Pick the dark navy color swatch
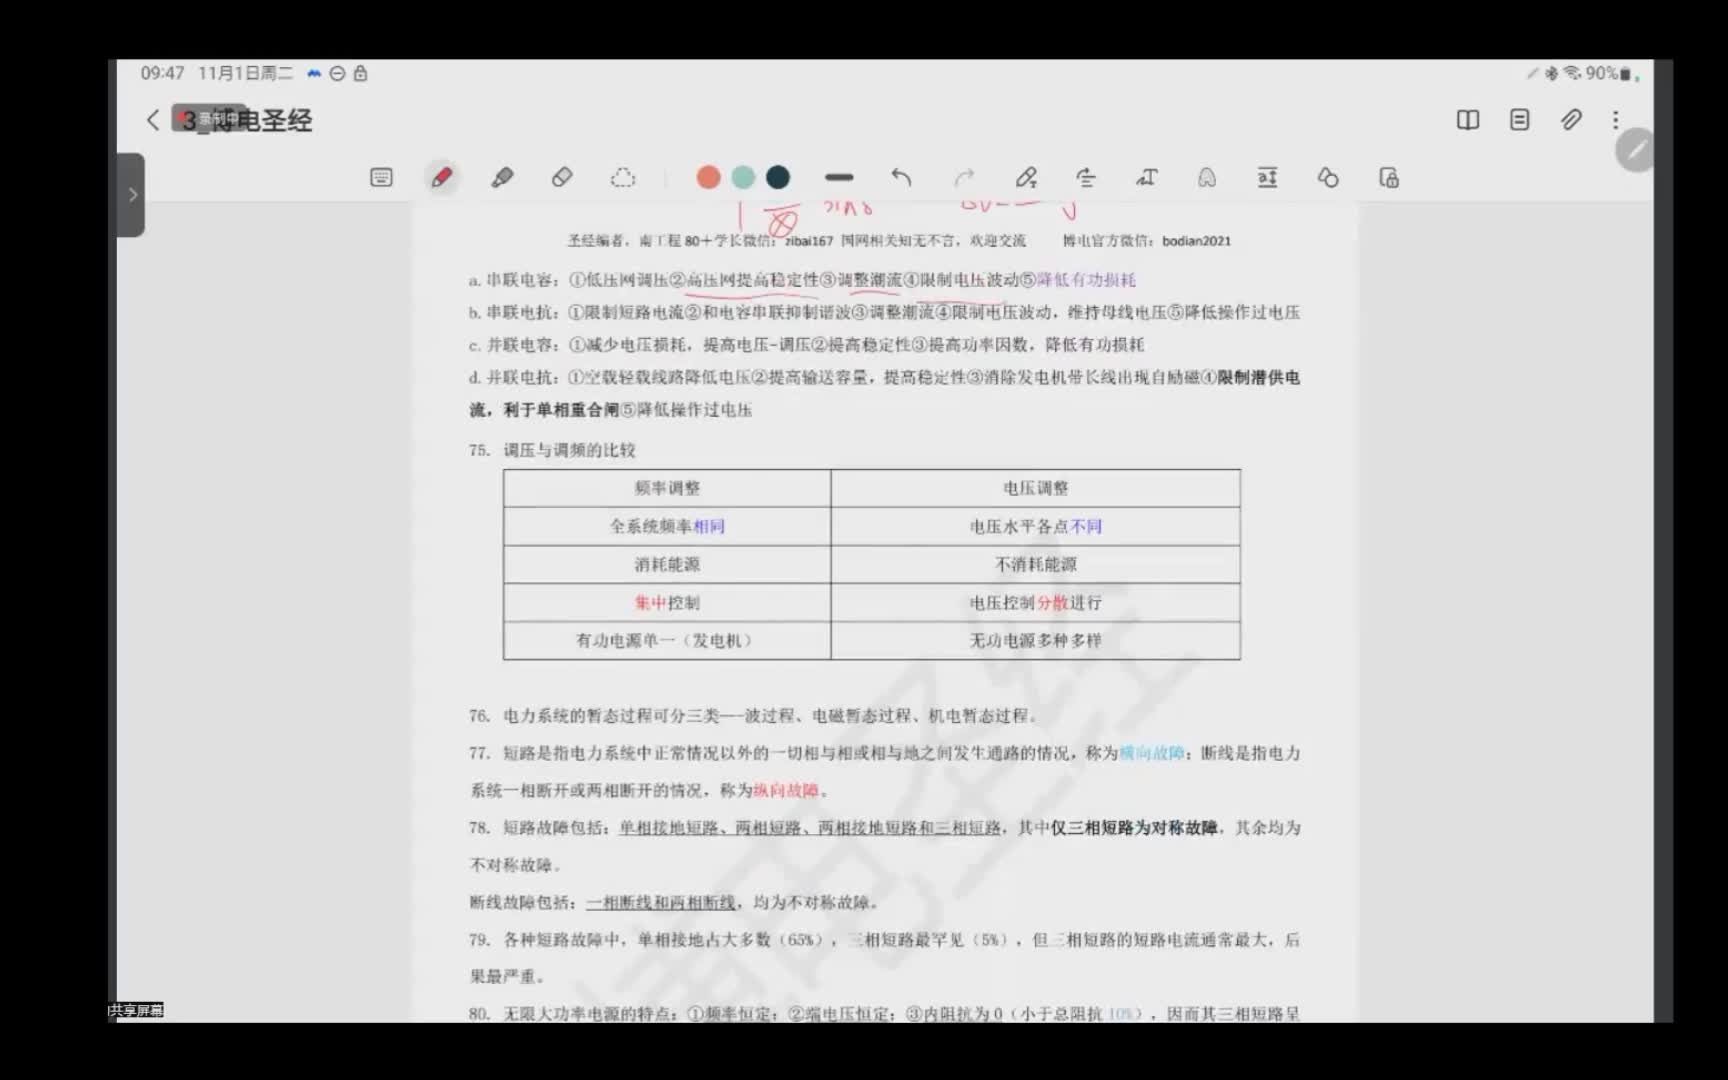 click(x=778, y=178)
